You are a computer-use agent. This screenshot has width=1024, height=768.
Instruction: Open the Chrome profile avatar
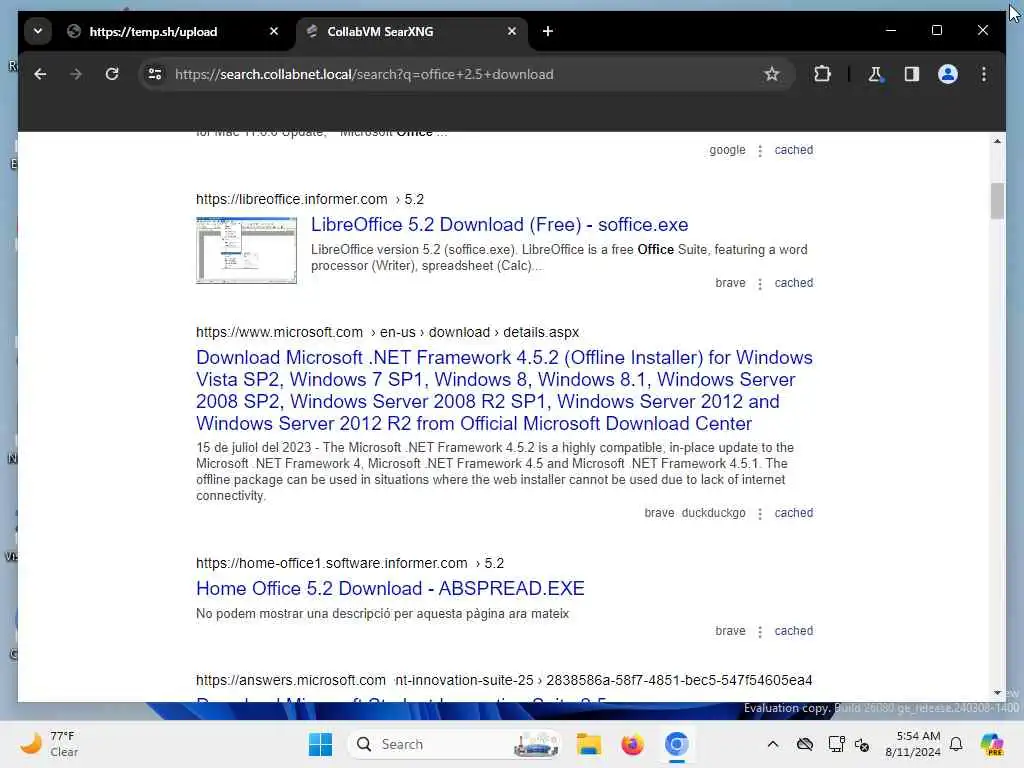[x=948, y=74]
